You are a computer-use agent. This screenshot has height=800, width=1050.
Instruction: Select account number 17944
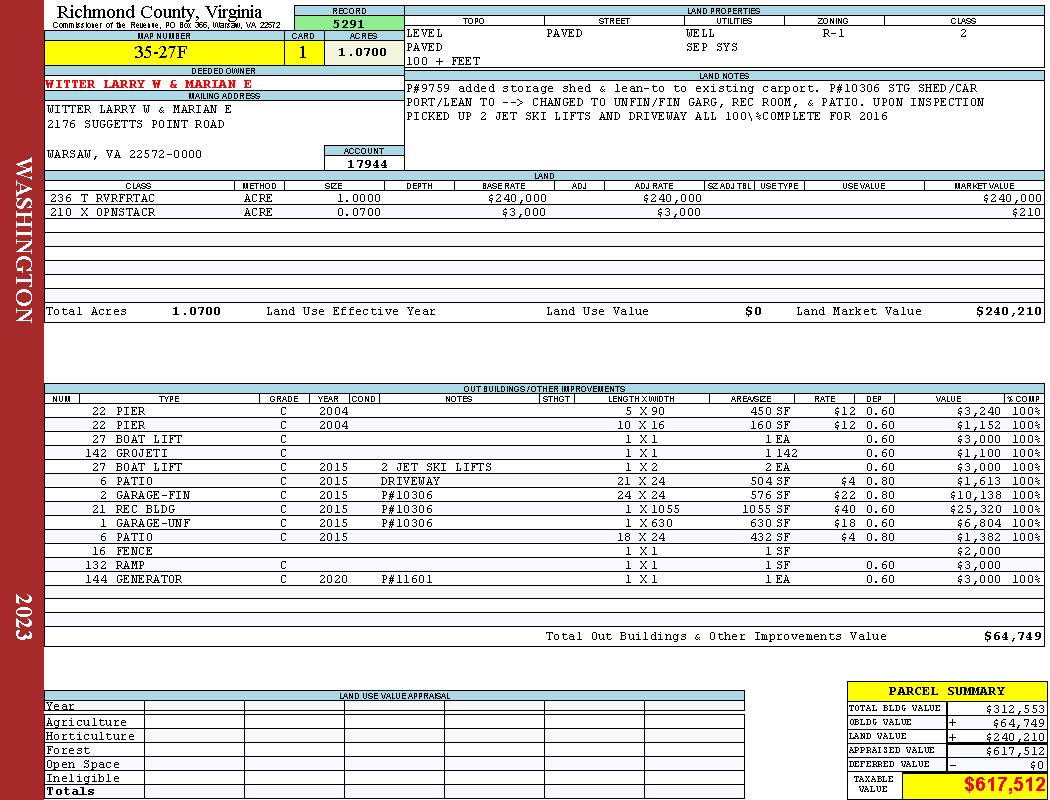click(366, 163)
